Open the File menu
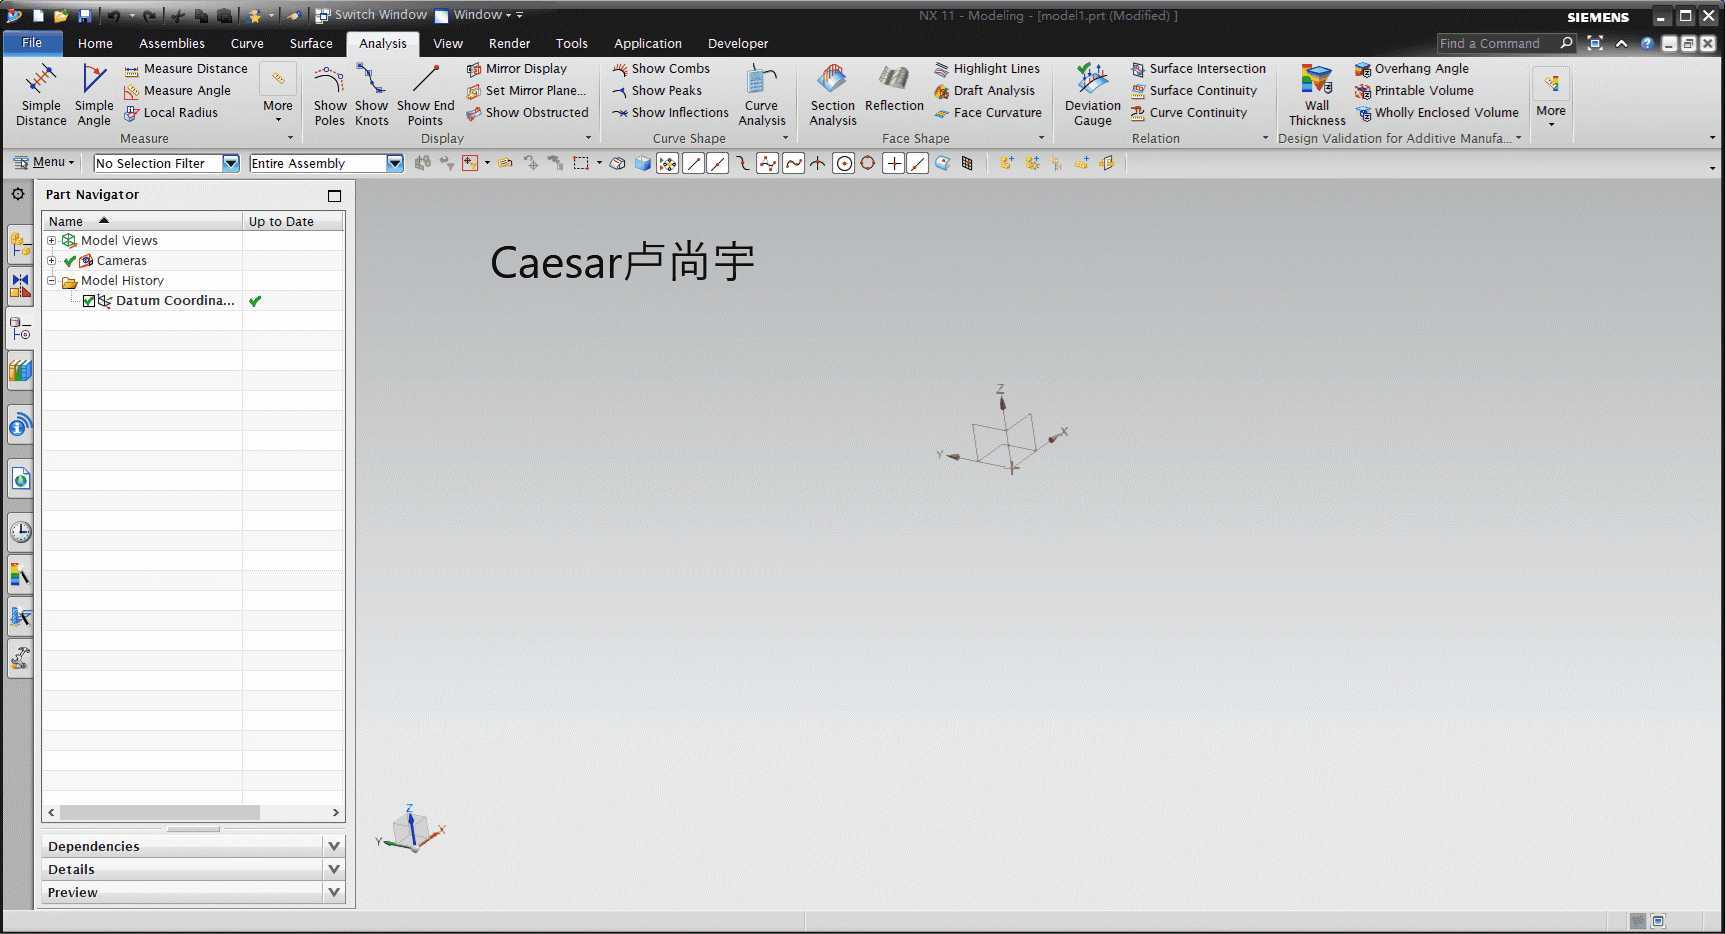 [x=32, y=42]
